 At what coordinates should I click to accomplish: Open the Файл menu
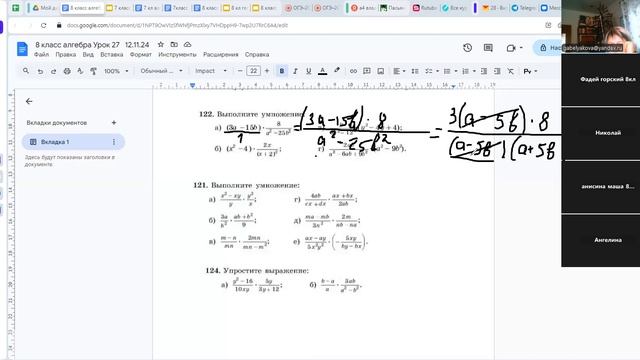point(42,54)
